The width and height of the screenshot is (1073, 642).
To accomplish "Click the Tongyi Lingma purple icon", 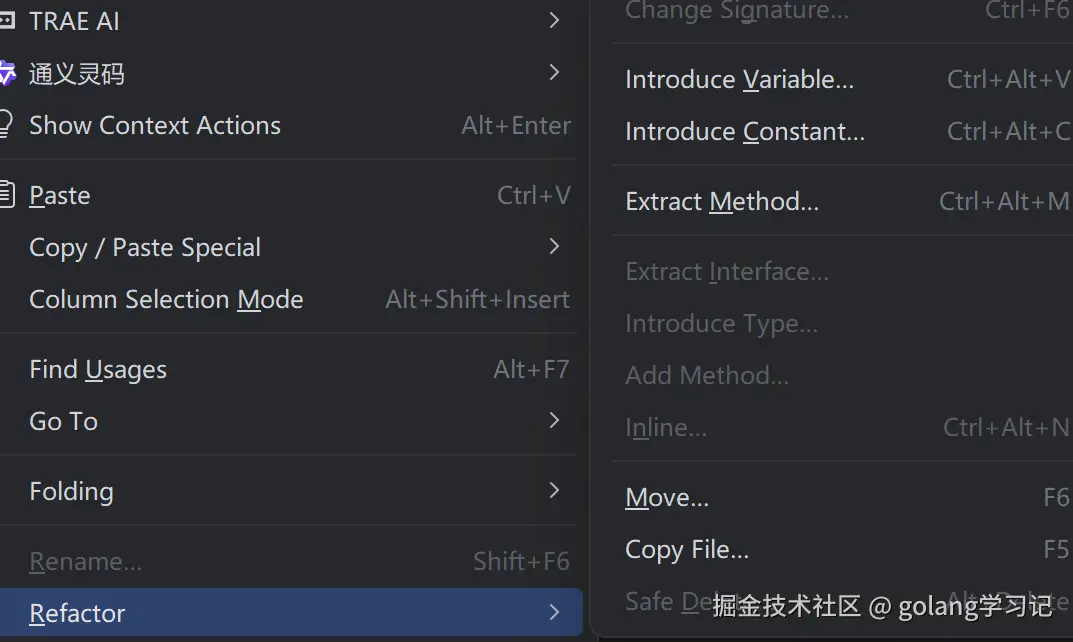I will [6, 73].
